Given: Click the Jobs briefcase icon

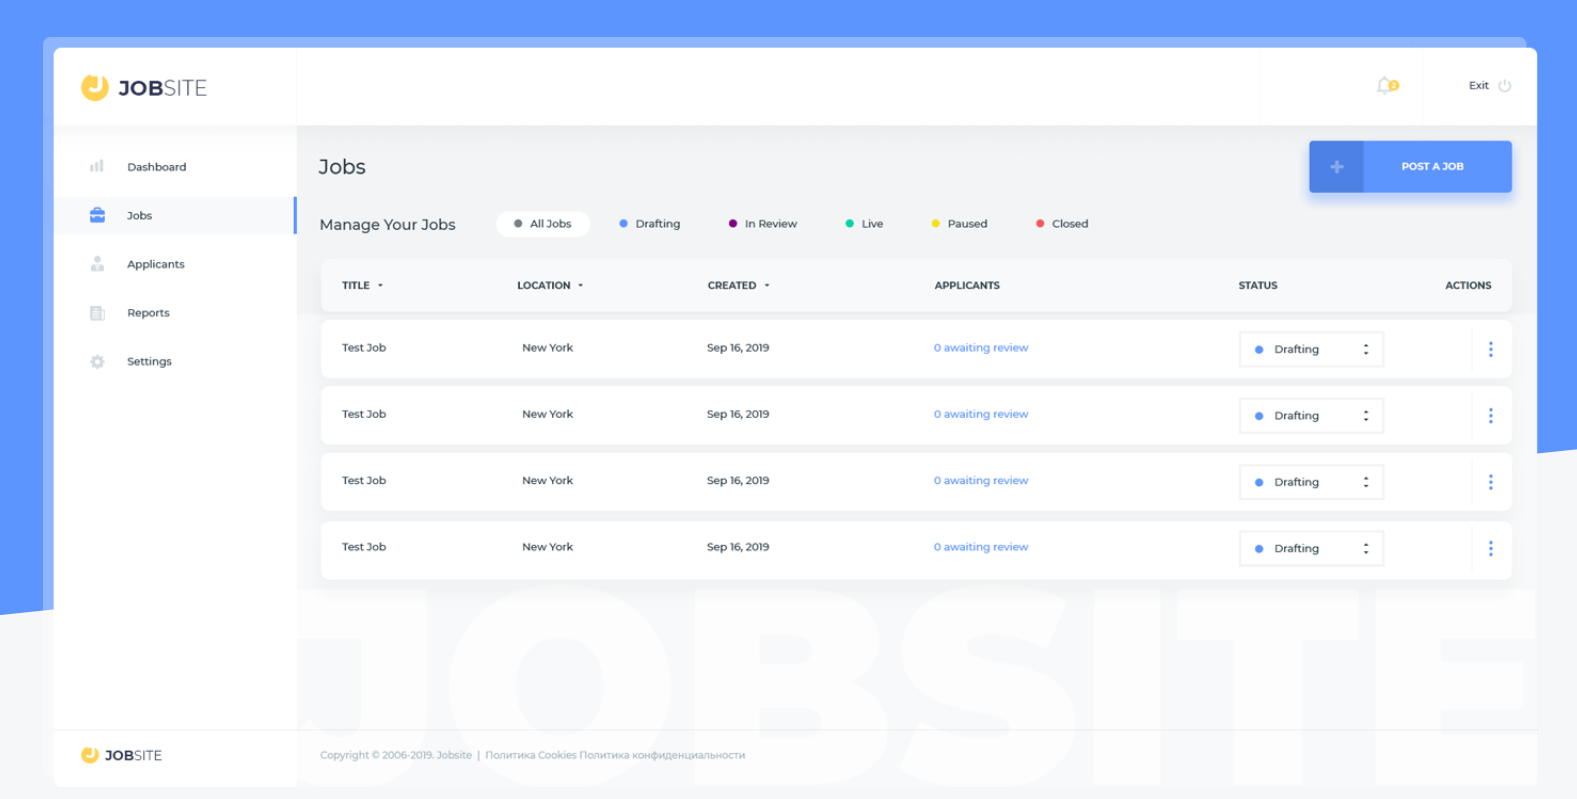Looking at the screenshot, I should point(97,215).
